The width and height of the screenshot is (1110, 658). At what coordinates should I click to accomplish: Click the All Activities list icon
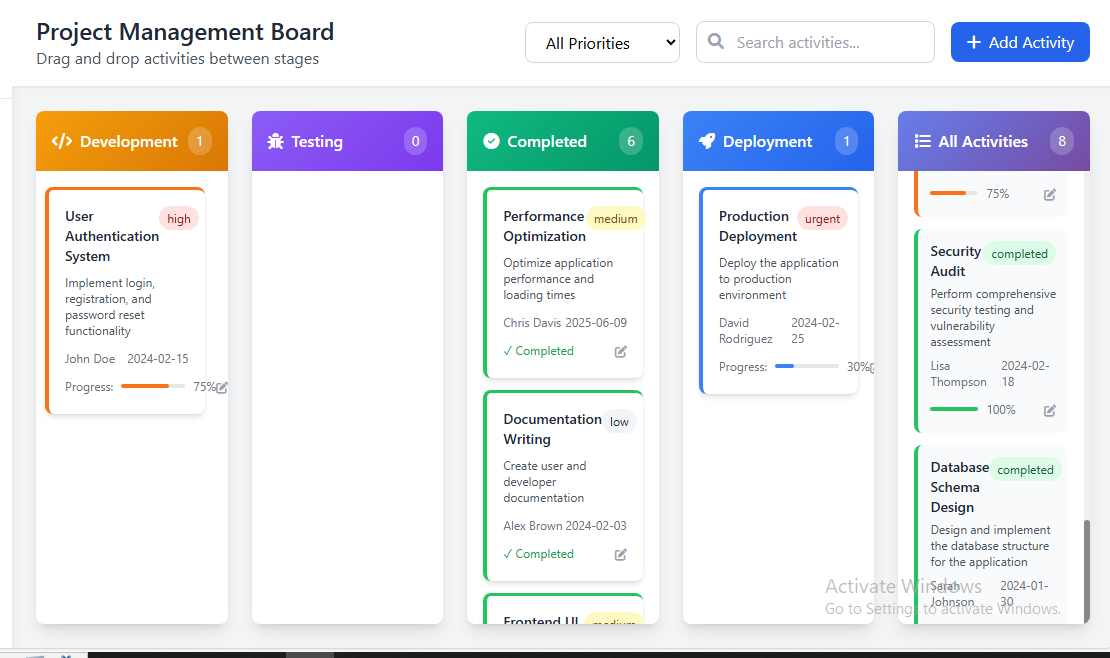(x=922, y=142)
